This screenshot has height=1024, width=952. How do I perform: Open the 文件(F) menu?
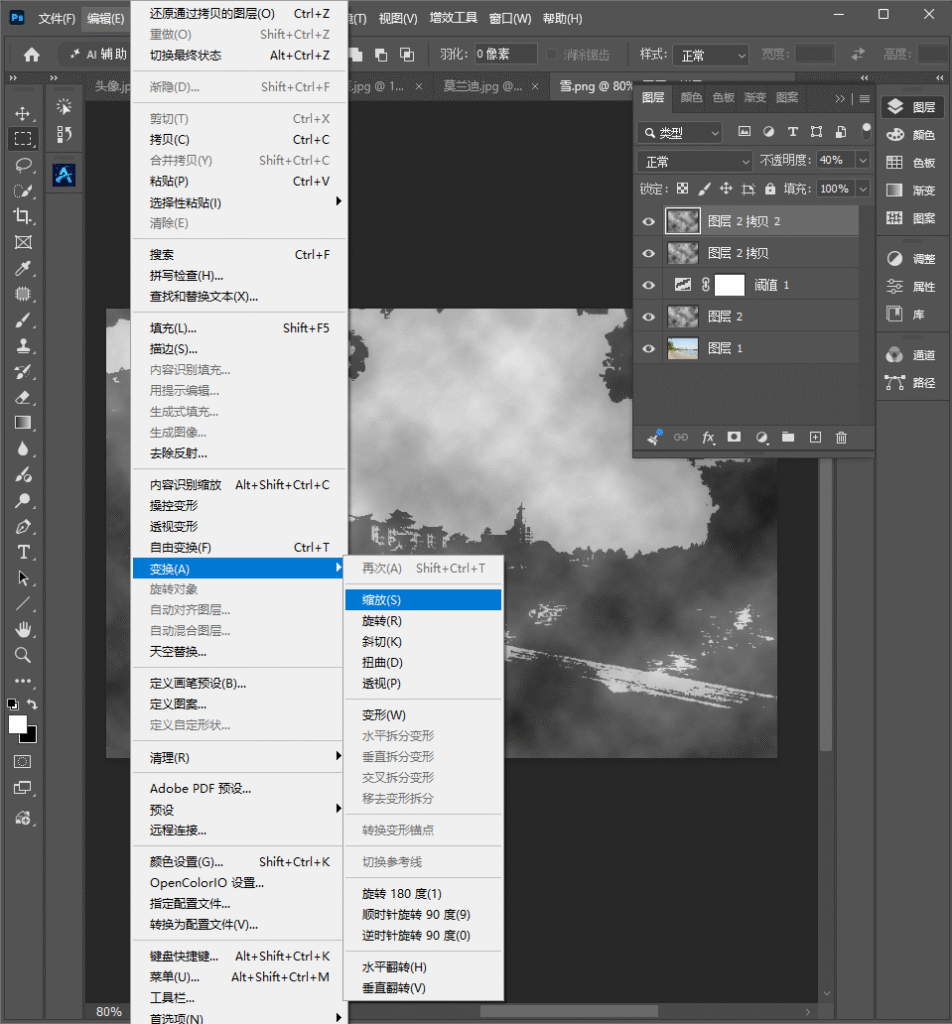click(x=57, y=18)
